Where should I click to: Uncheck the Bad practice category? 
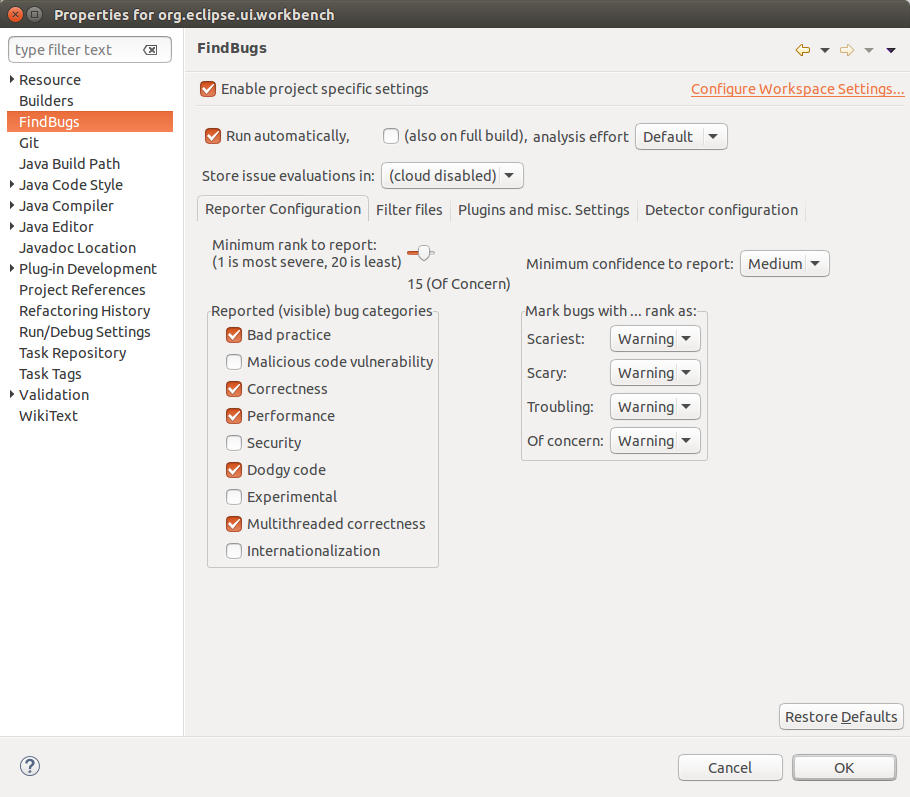click(234, 335)
